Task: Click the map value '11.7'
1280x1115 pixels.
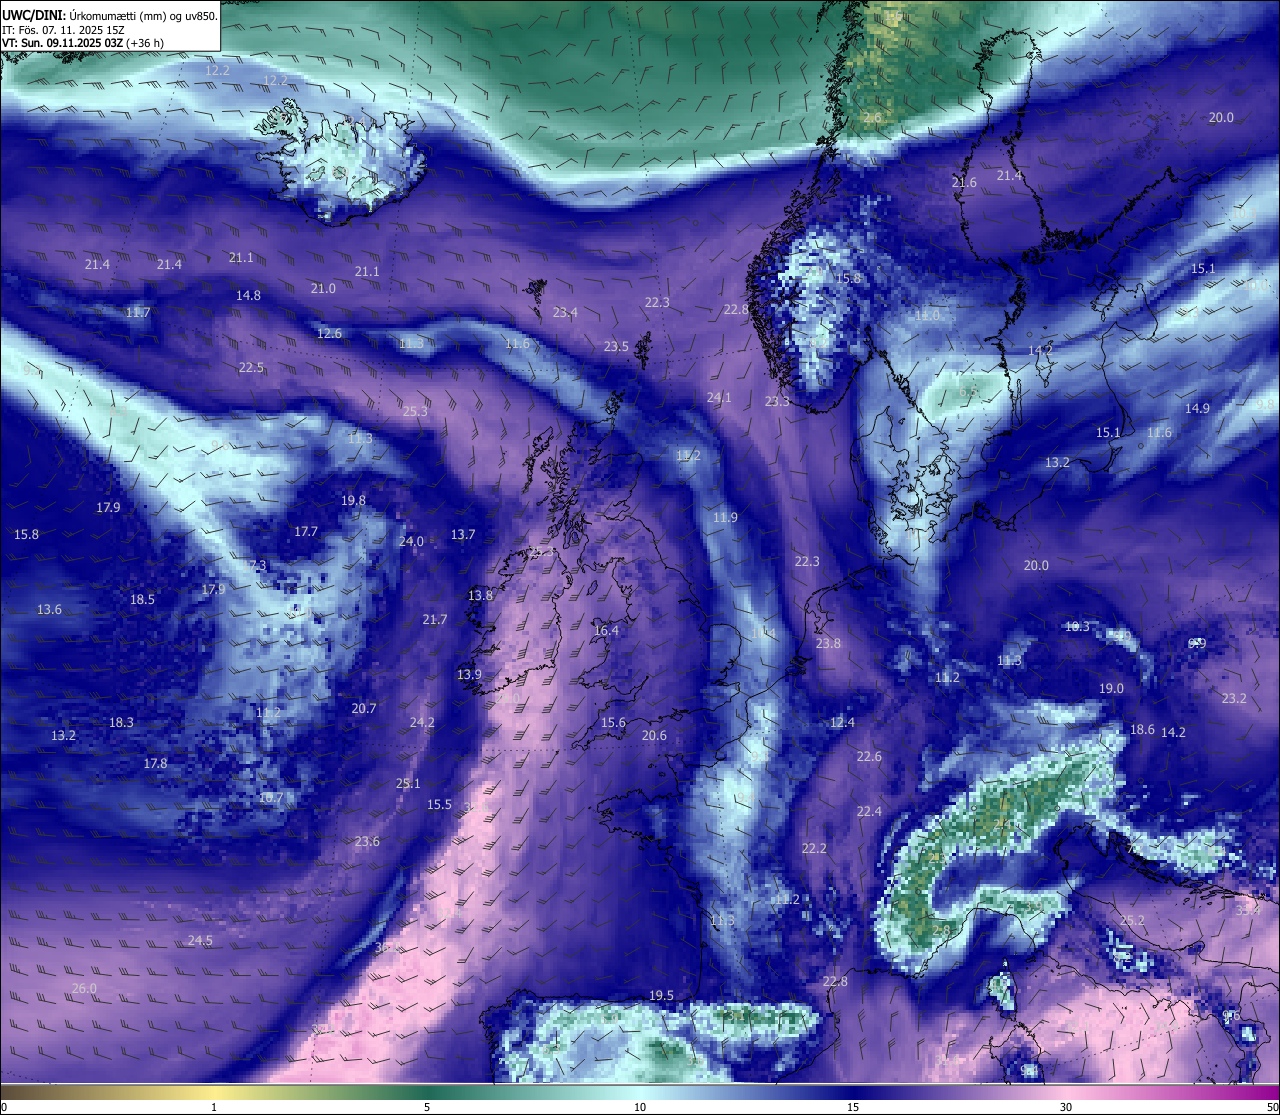Action: [138, 312]
